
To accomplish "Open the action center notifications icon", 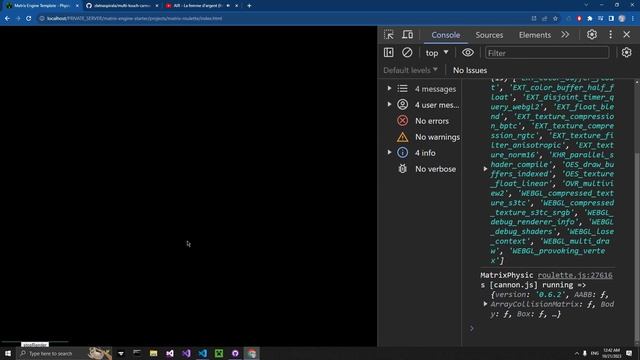I will [x=629, y=353].
